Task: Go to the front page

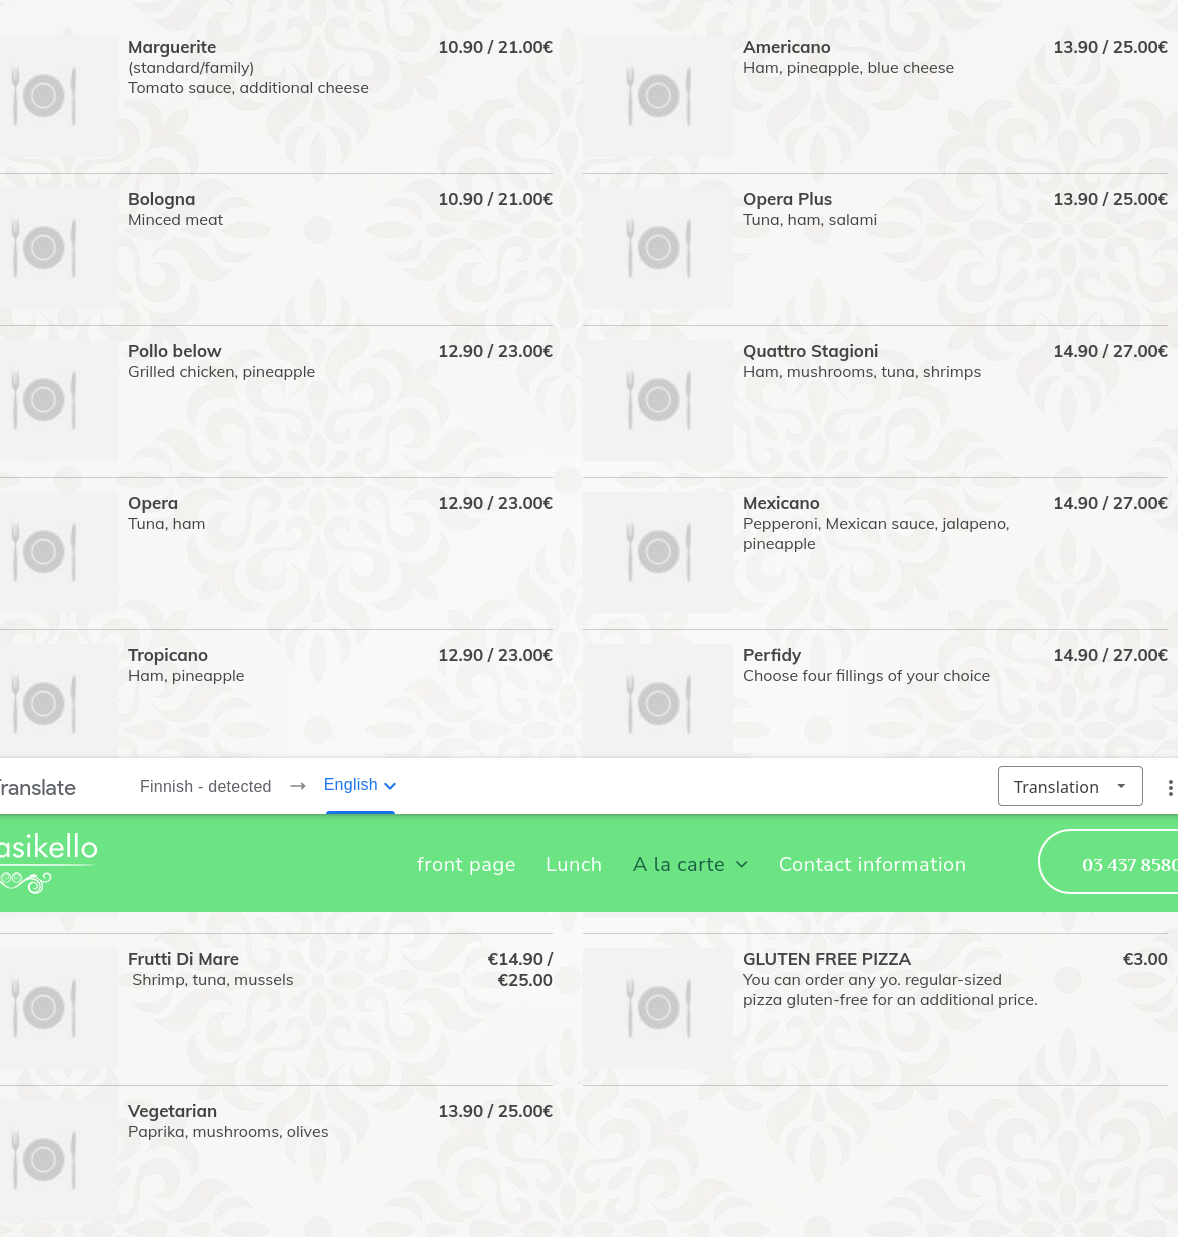Action: click(x=466, y=864)
